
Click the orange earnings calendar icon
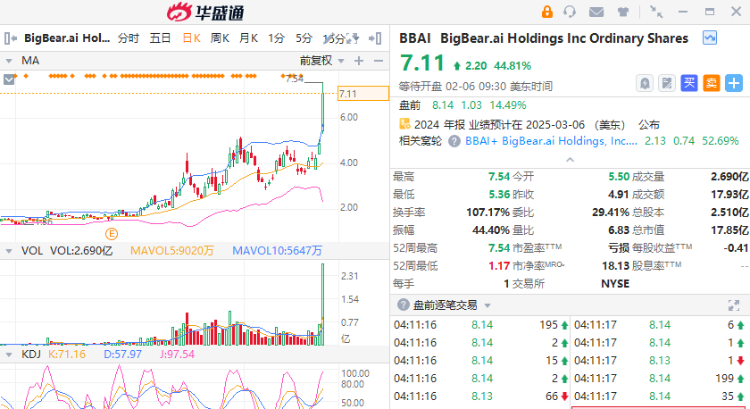405,124
